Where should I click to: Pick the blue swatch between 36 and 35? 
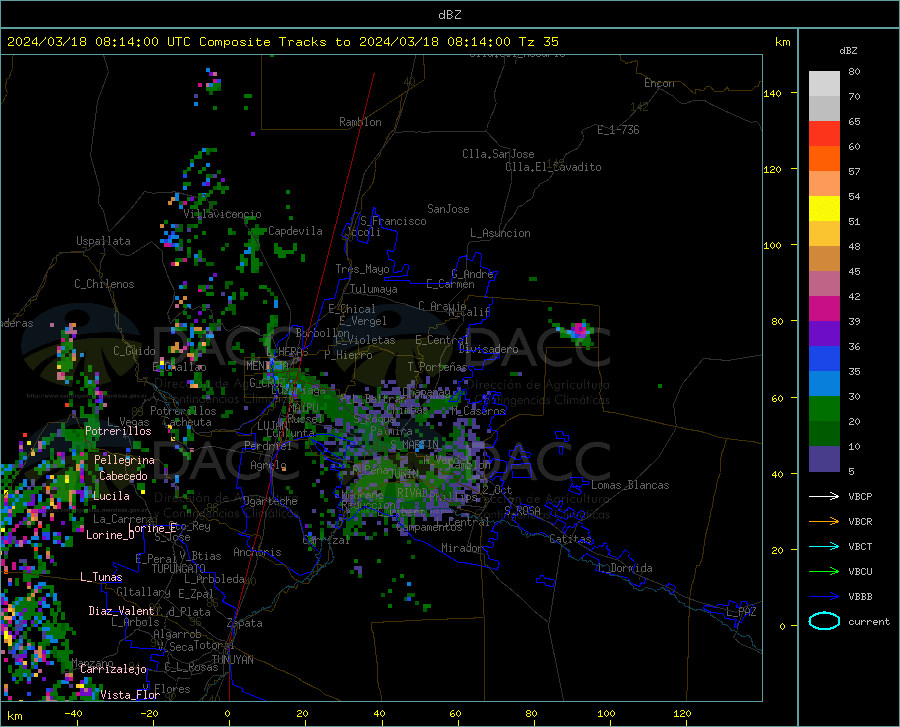824,359
